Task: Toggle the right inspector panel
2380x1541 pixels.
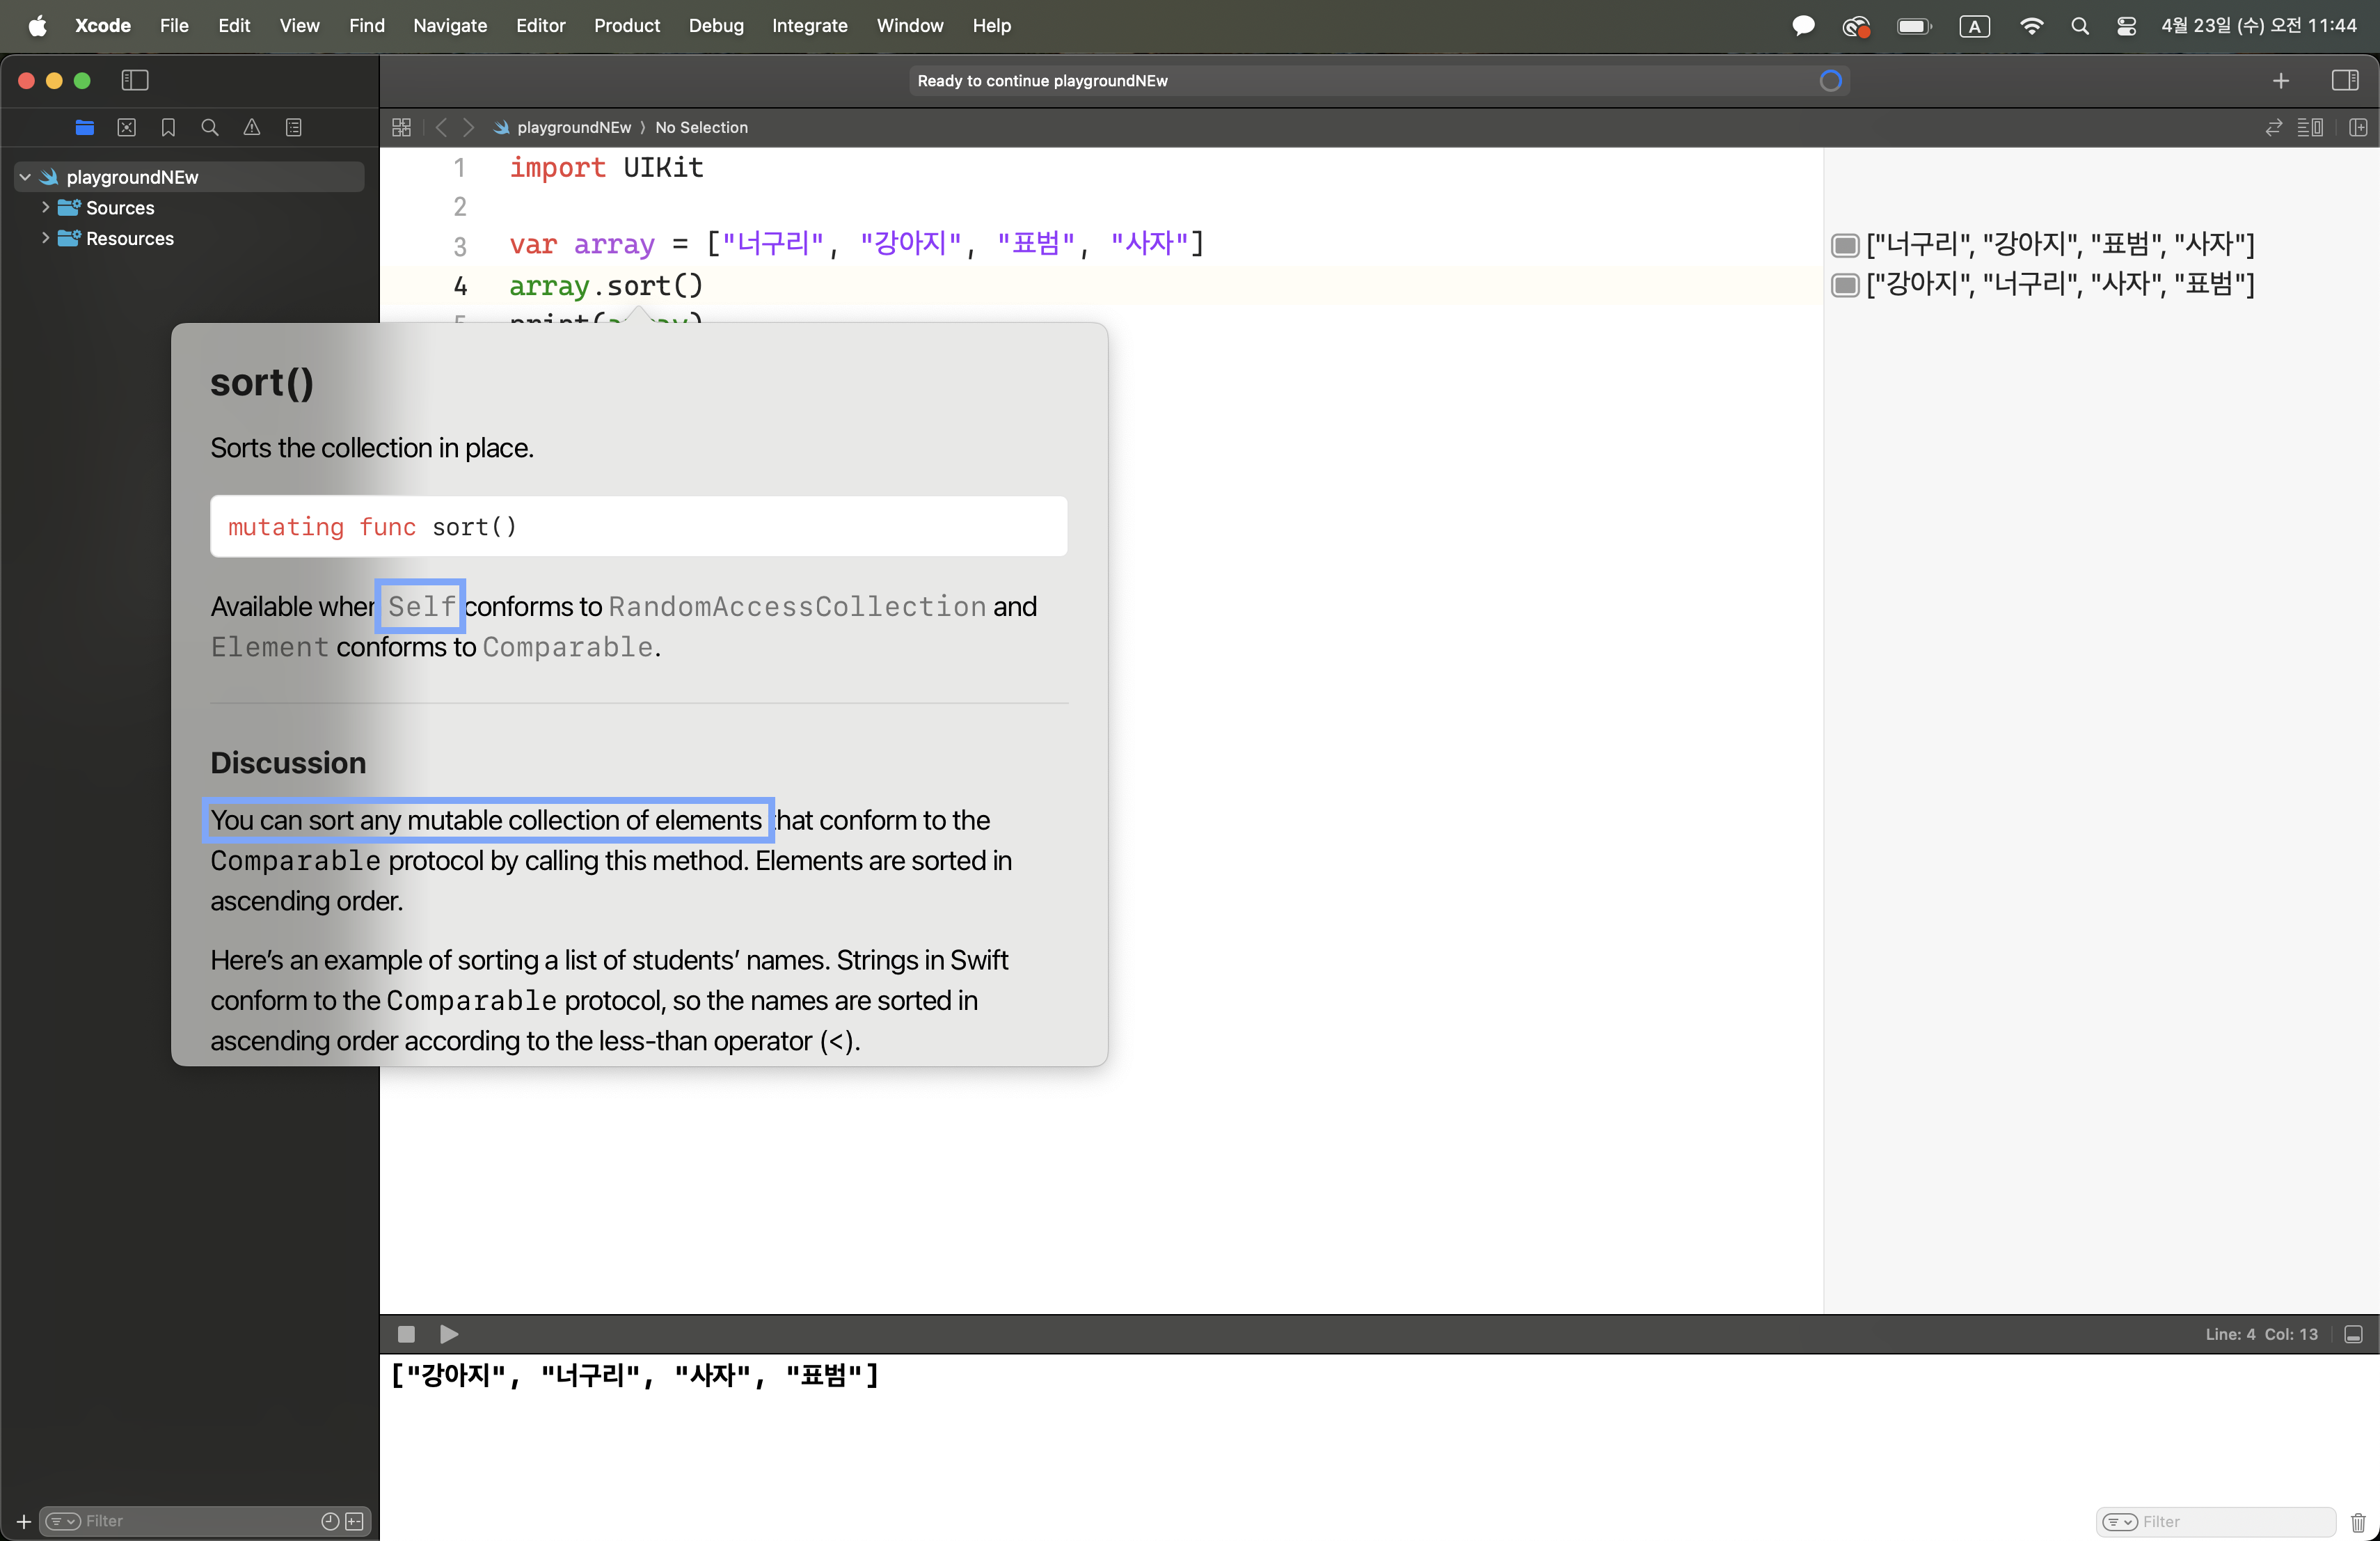Action: coord(2344,80)
